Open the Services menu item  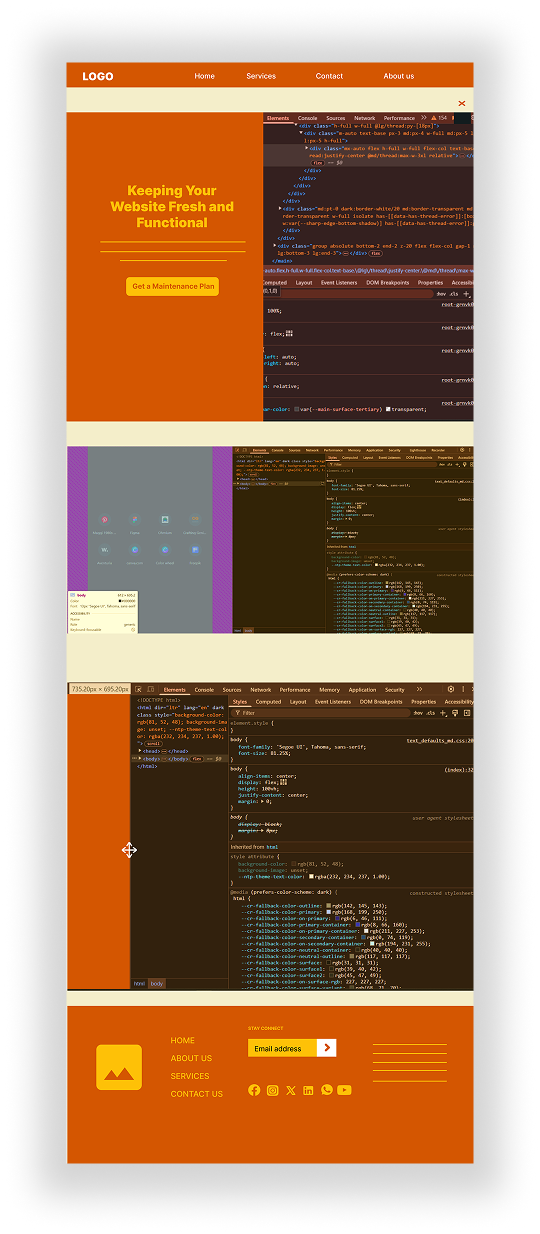[x=261, y=76]
